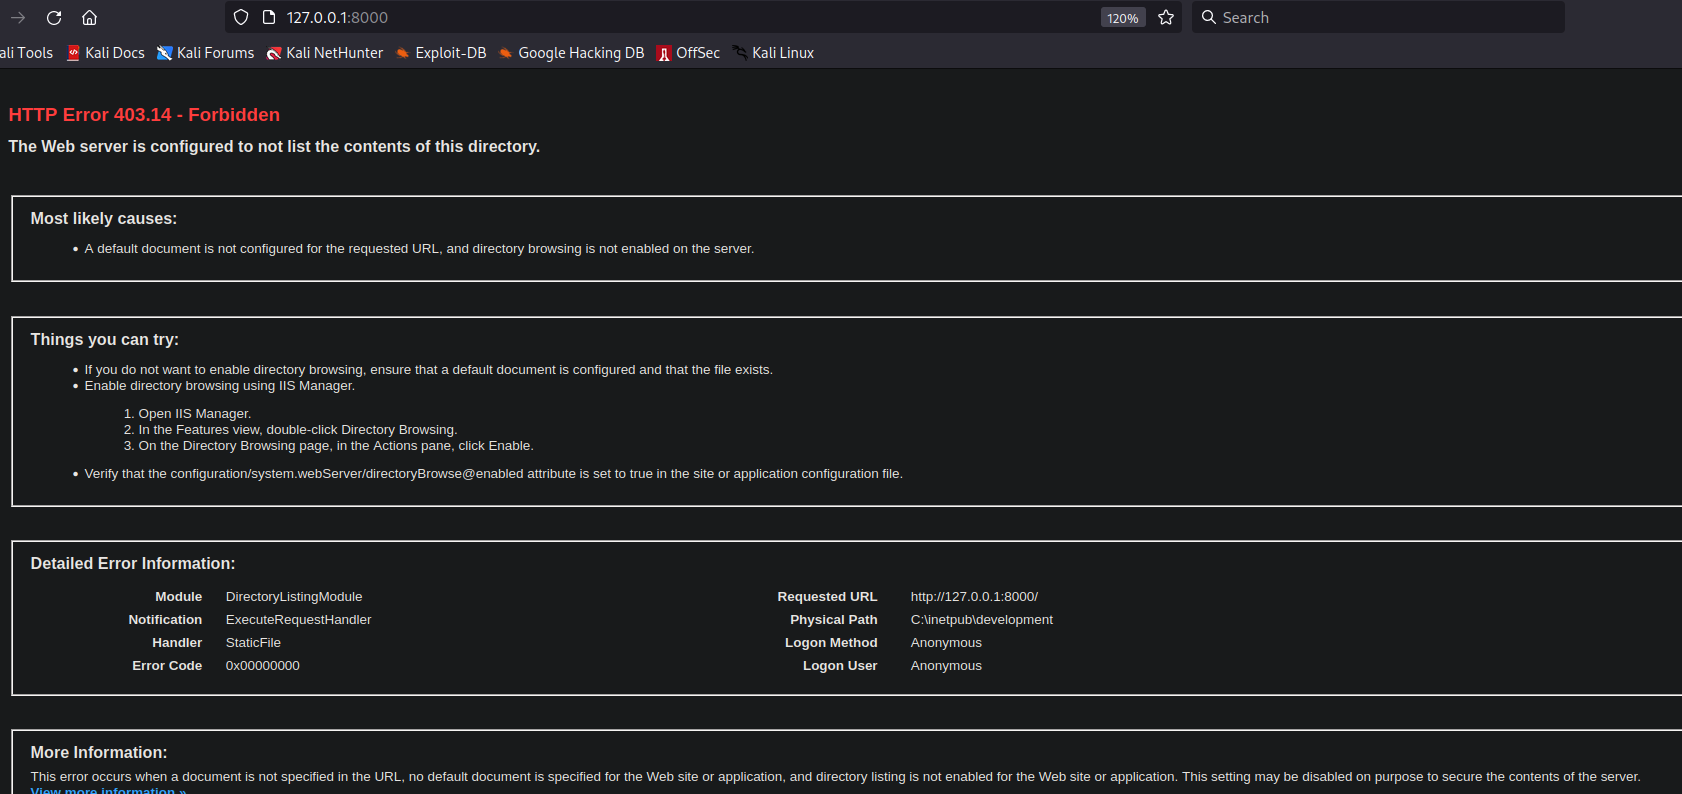This screenshot has width=1682, height=794.
Task: Go to the browser home page icon
Action: click(x=89, y=18)
